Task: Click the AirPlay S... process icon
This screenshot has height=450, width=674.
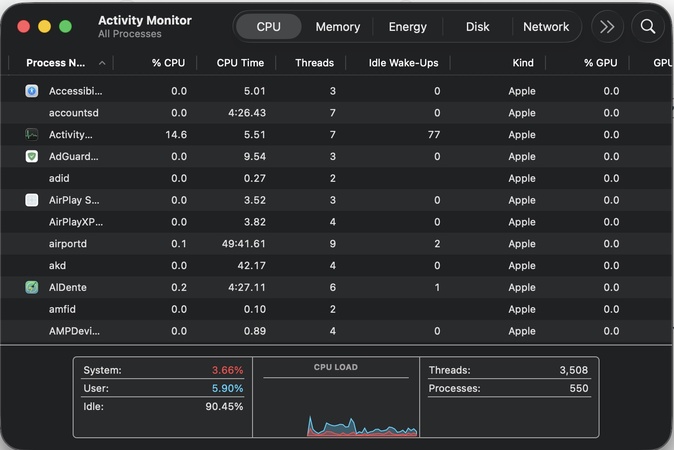Action: (31, 200)
